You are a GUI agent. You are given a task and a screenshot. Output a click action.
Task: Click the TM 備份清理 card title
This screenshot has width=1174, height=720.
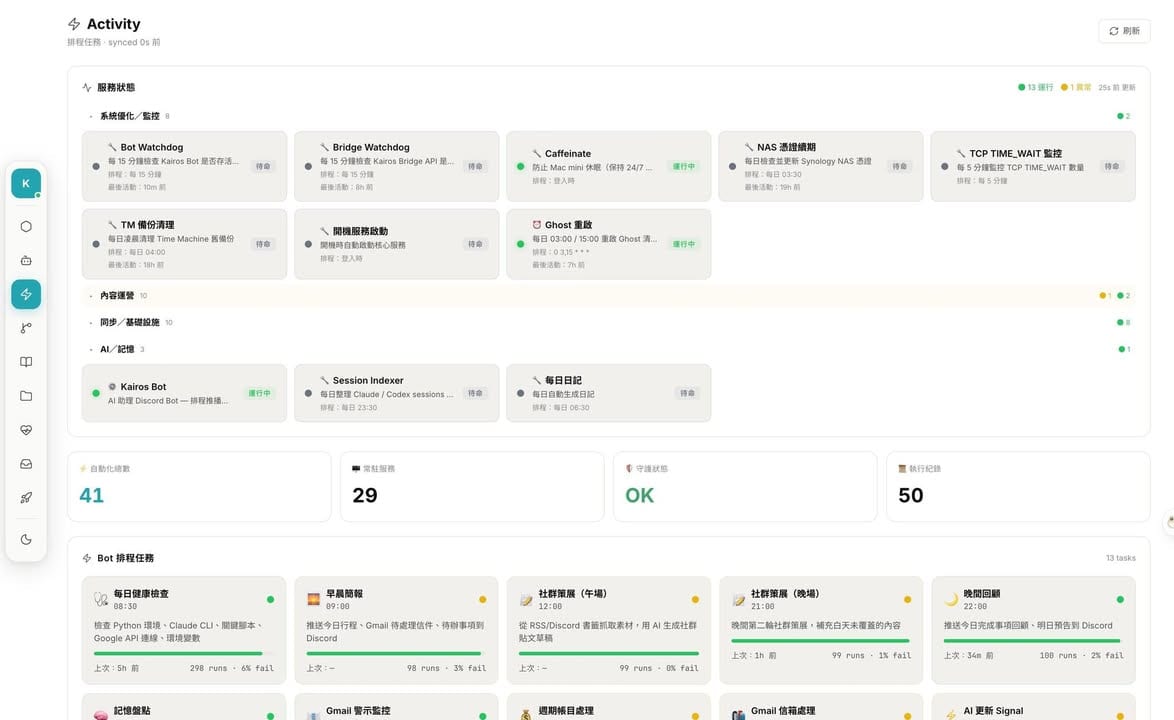[x=147, y=225]
